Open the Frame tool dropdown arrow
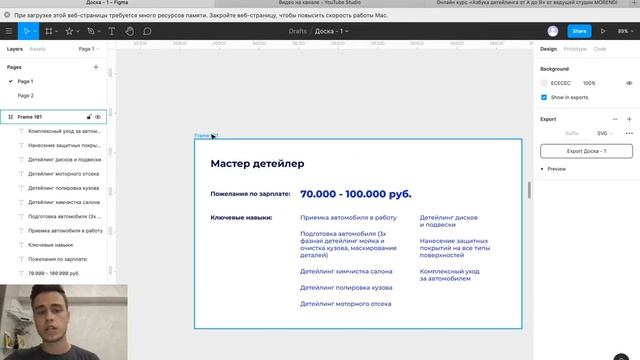640x360 pixels. coord(56,31)
